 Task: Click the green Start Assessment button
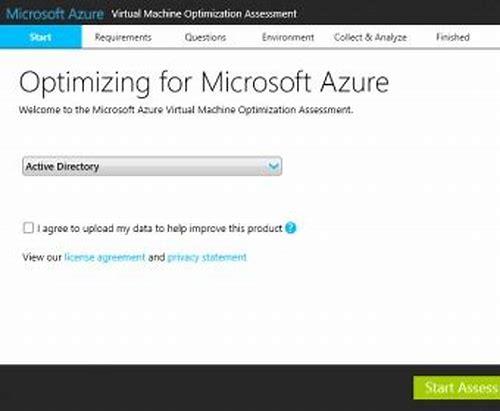coord(457,388)
